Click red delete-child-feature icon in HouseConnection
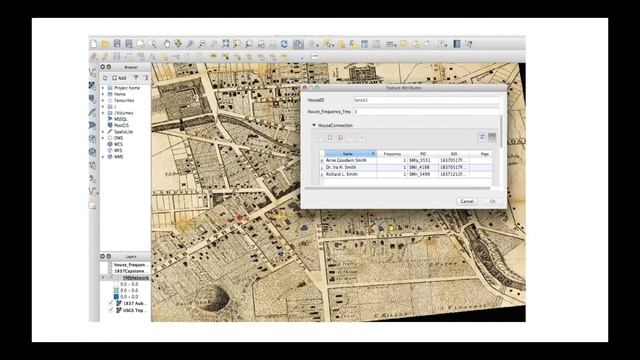640x360 pixels. 340,138
